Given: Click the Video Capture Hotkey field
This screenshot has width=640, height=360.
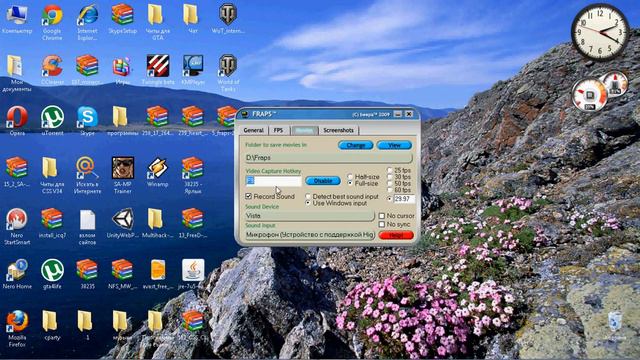Looking at the screenshot, I should coord(273,181).
